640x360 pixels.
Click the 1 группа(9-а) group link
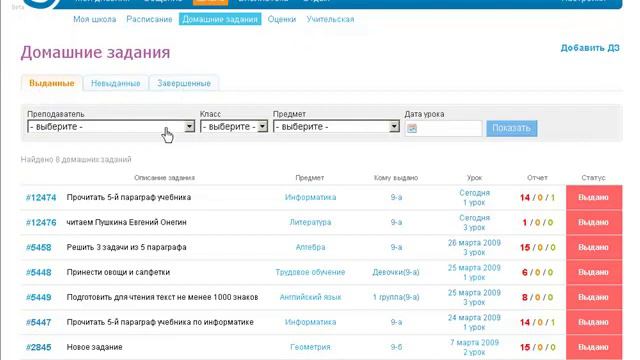pos(396,297)
